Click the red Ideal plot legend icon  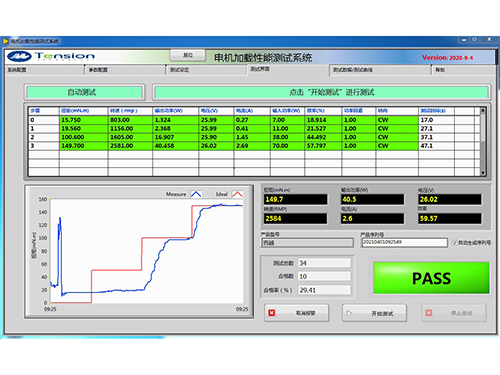(x=237, y=194)
